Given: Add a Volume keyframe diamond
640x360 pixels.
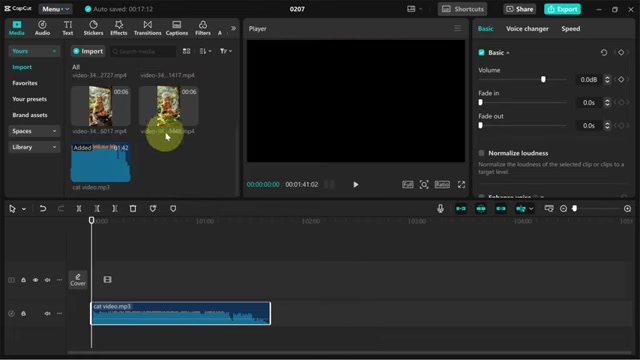Looking at the screenshot, I should pyautogui.click(x=621, y=79).
